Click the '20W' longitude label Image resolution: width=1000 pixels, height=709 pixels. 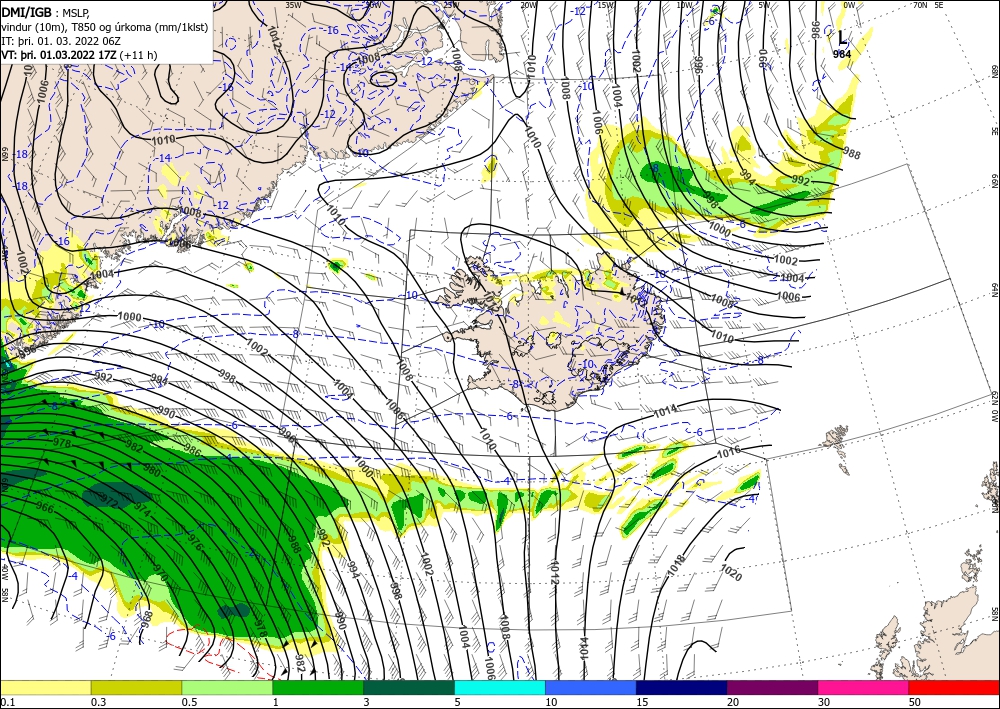528,5
